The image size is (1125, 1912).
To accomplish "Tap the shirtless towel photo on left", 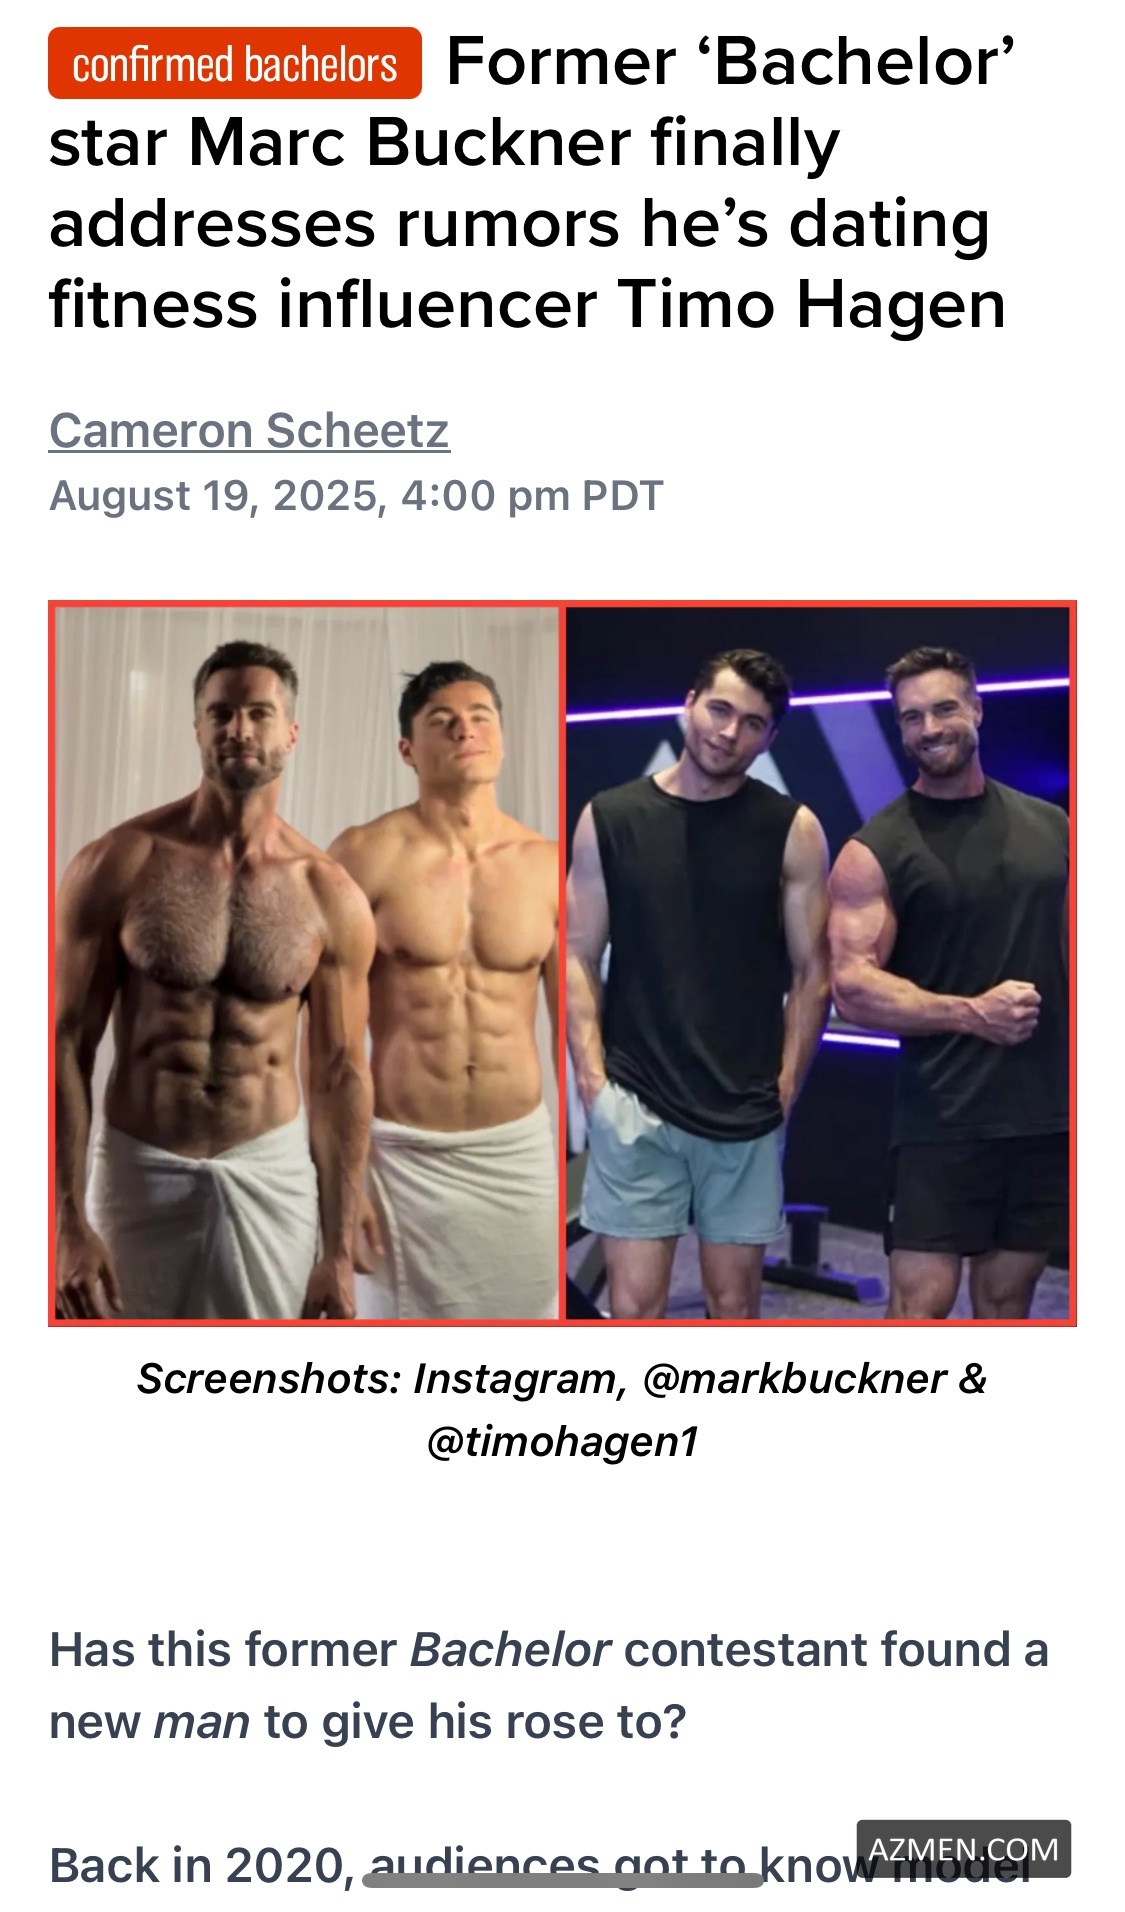I will pyautogui.click(x=306, y=963).
